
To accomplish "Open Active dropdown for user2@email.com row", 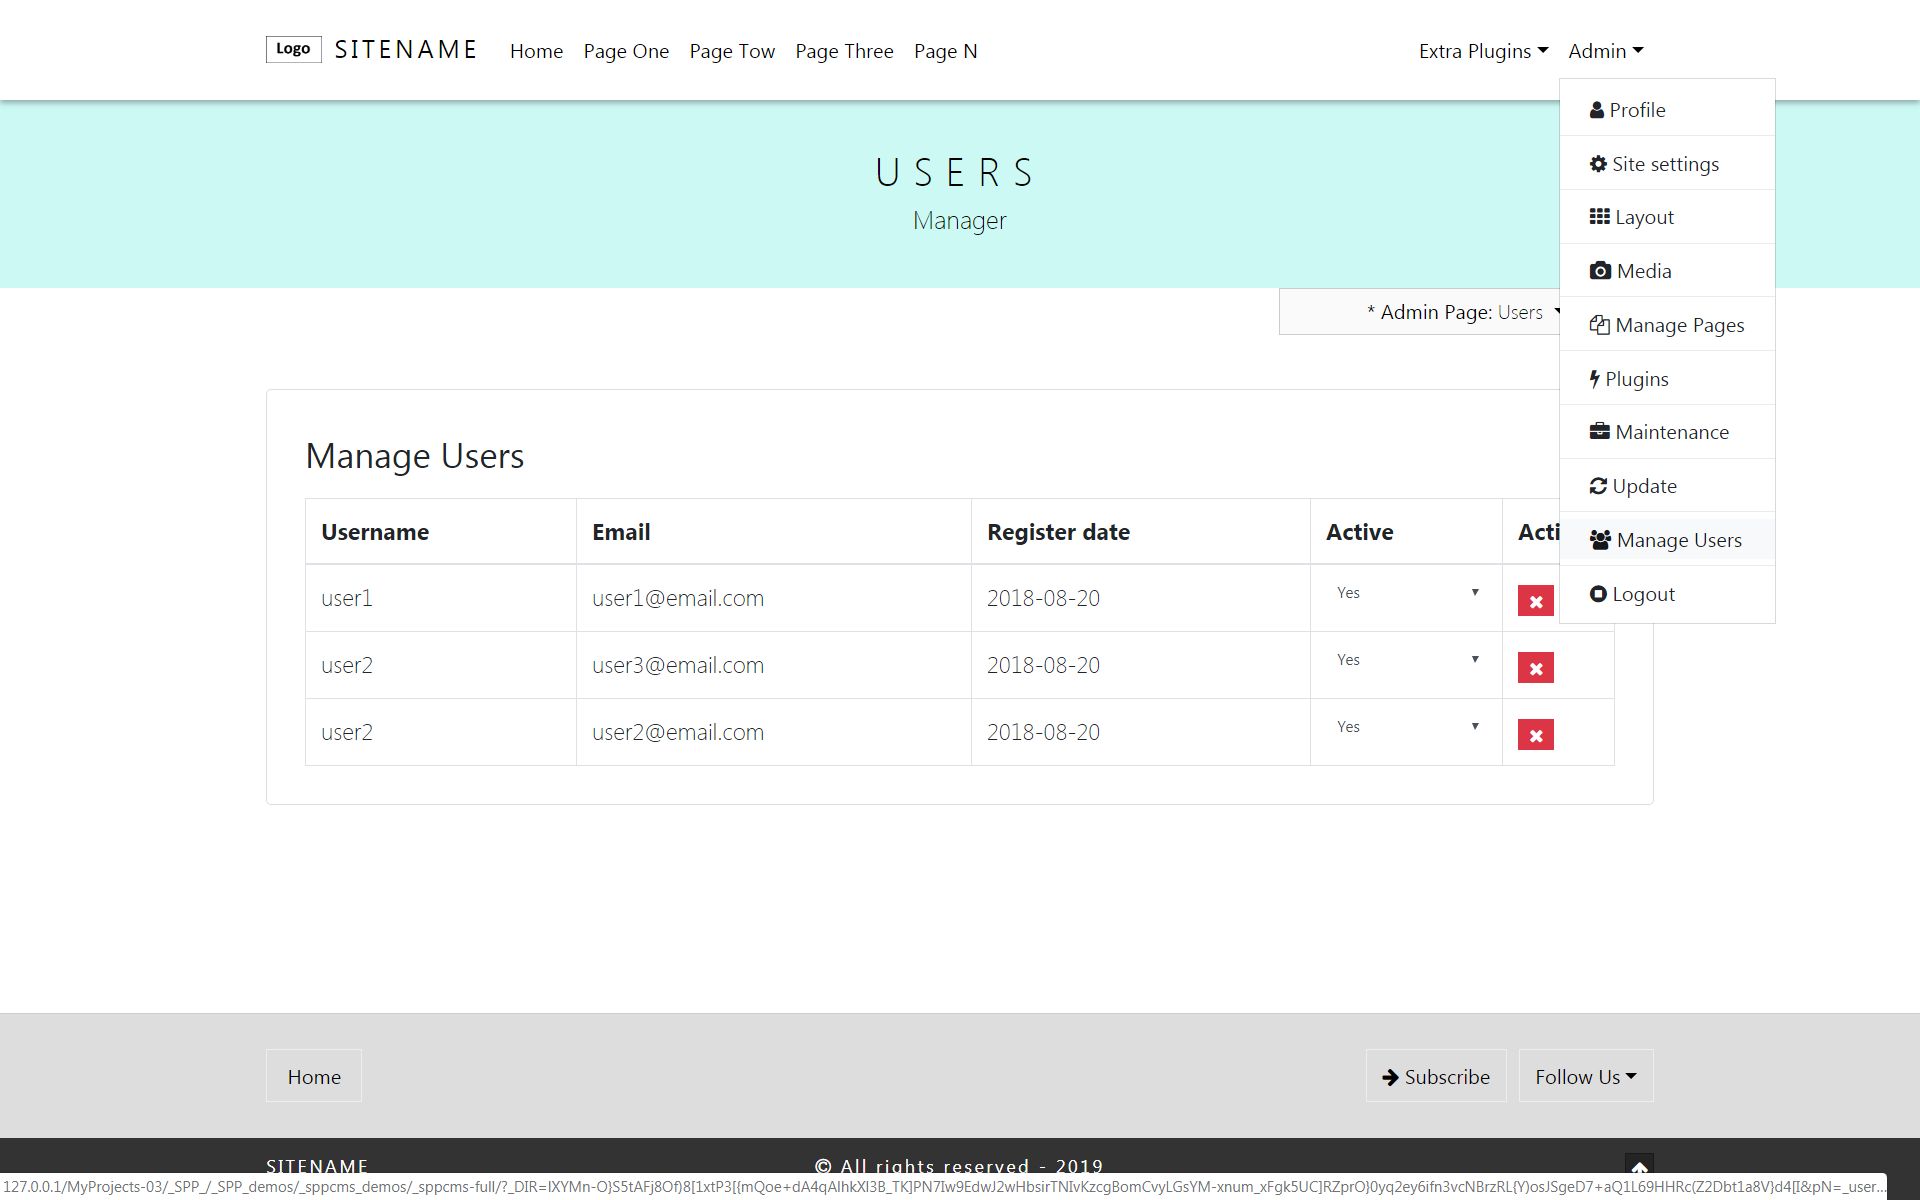I will point(1406,727).
